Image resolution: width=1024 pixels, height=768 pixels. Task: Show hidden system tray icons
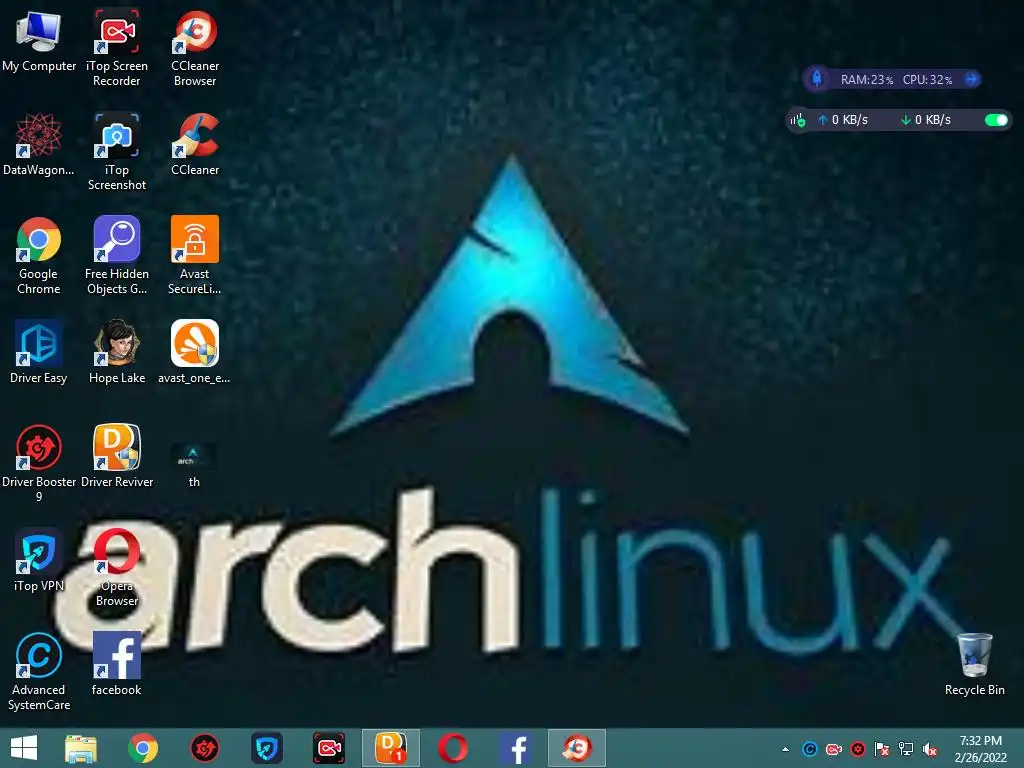click(x=786, y=749)
